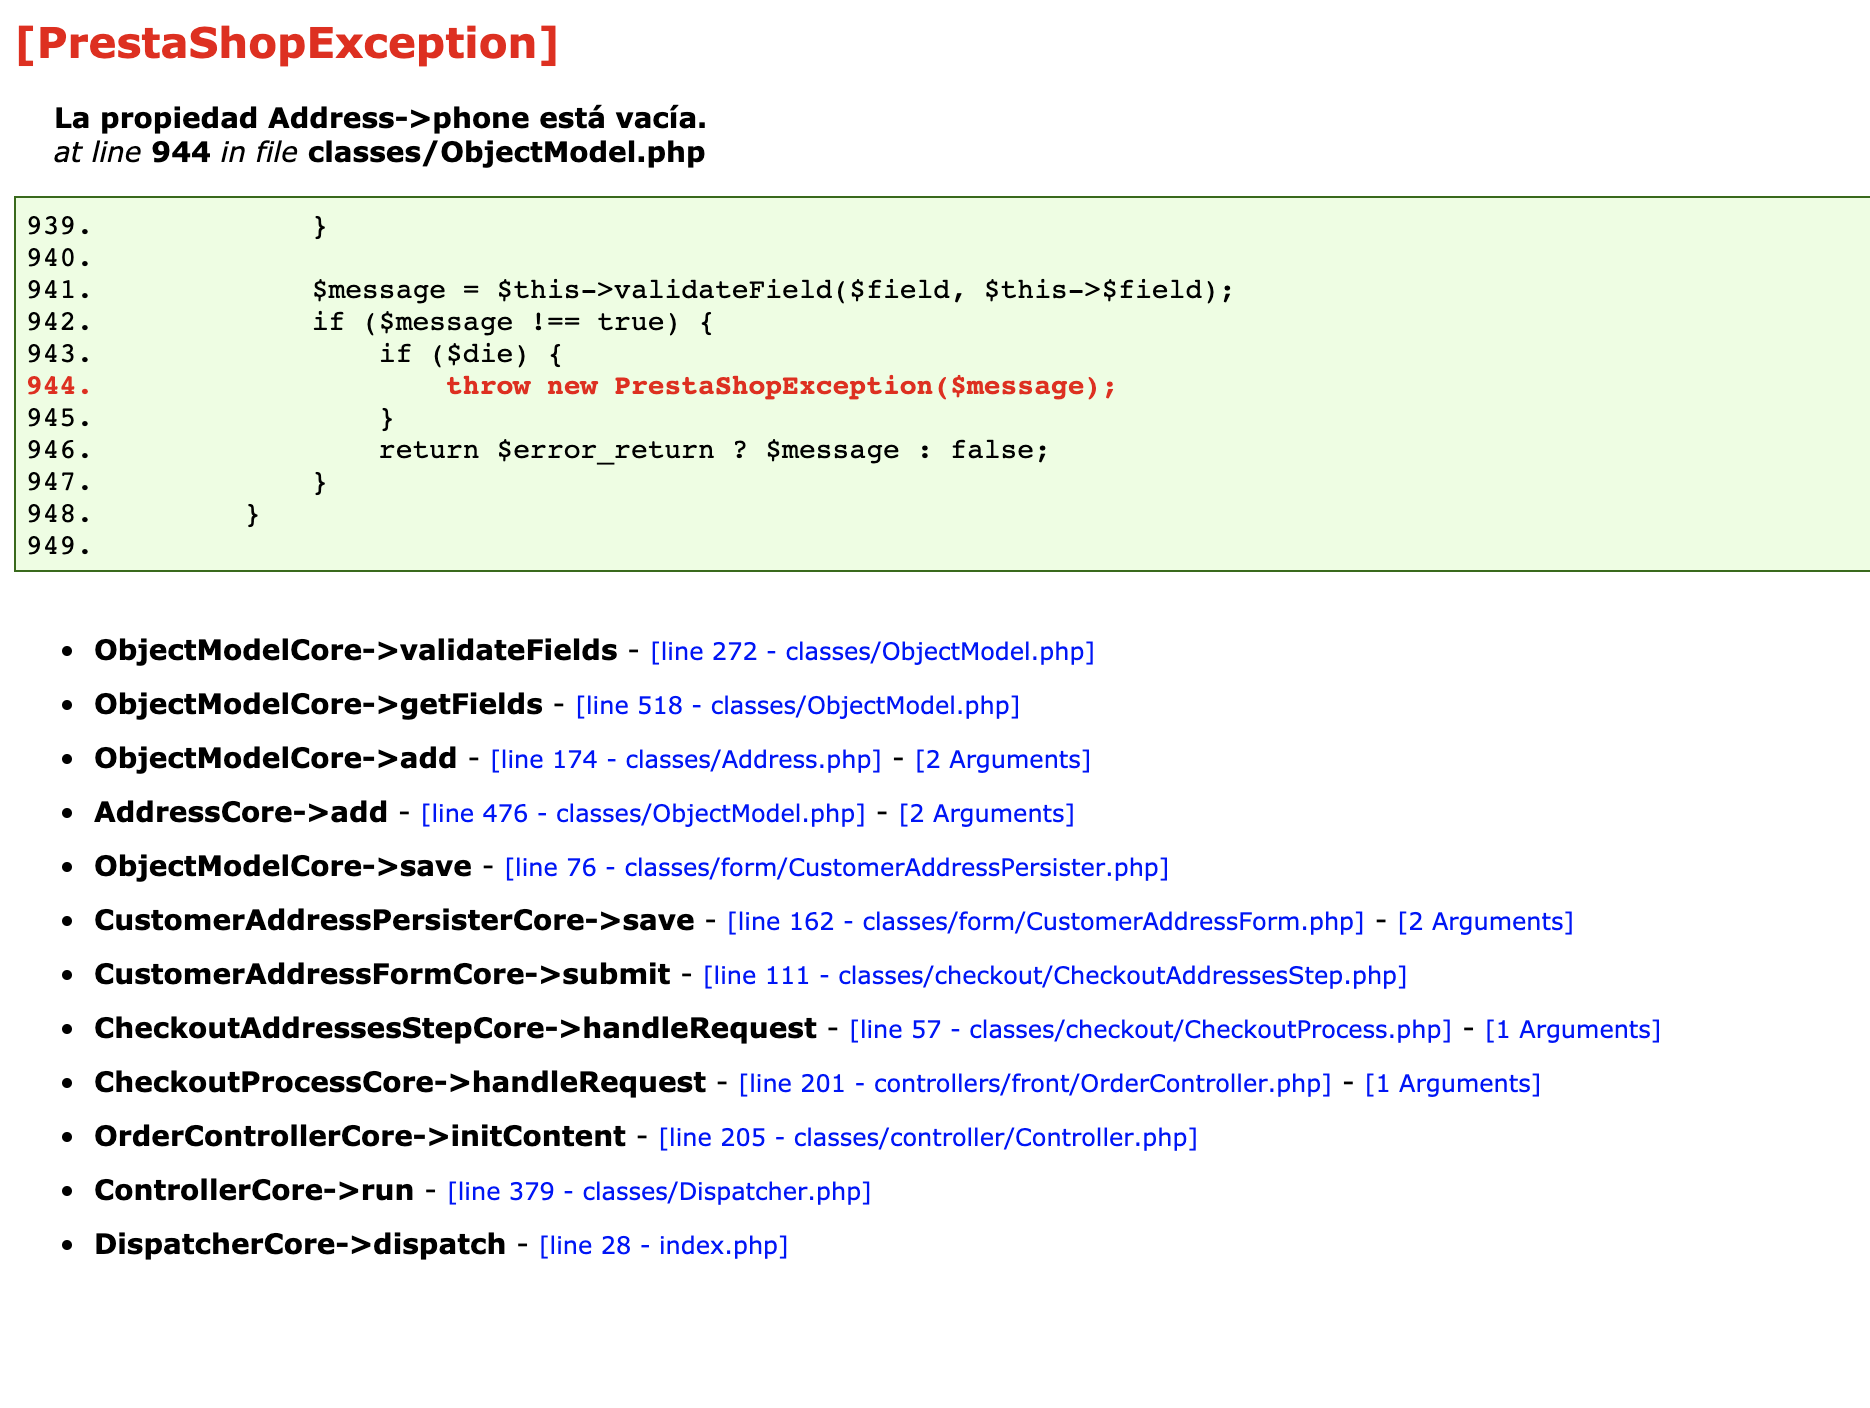Expand 2 Arguments for CustomerAddressPersisterCore->save
Viewport: 1870px width, 1408px height.
1486,922
